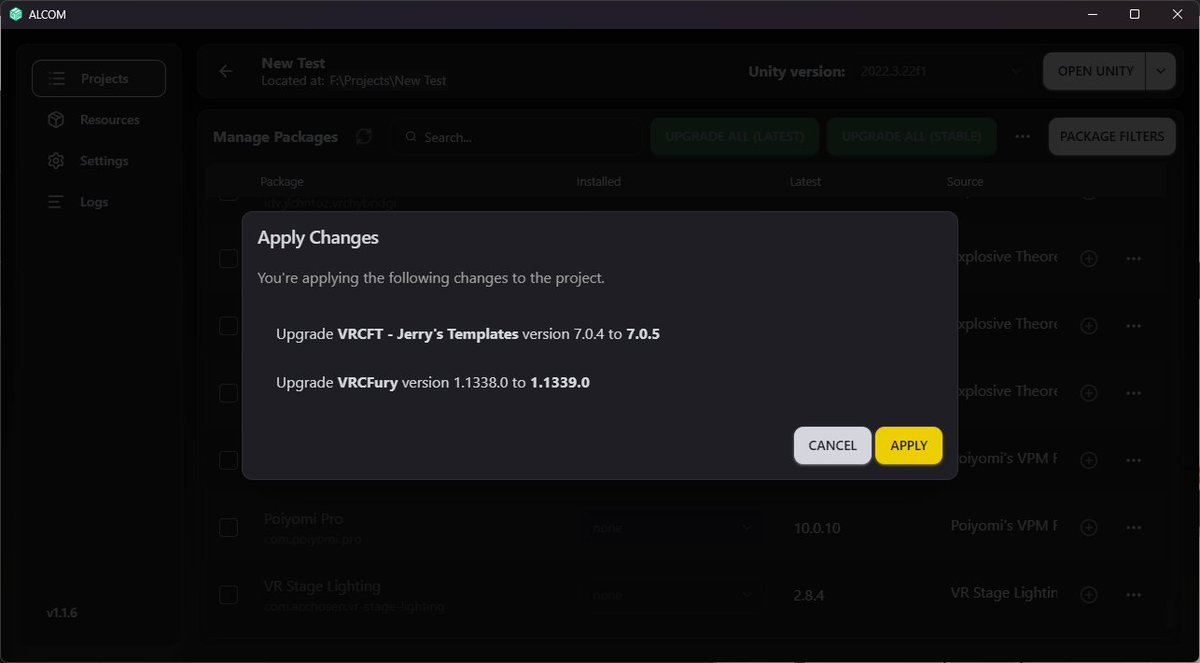Click the Latest column header
The height and width of the screenshot is (663, 1200).
805,182
